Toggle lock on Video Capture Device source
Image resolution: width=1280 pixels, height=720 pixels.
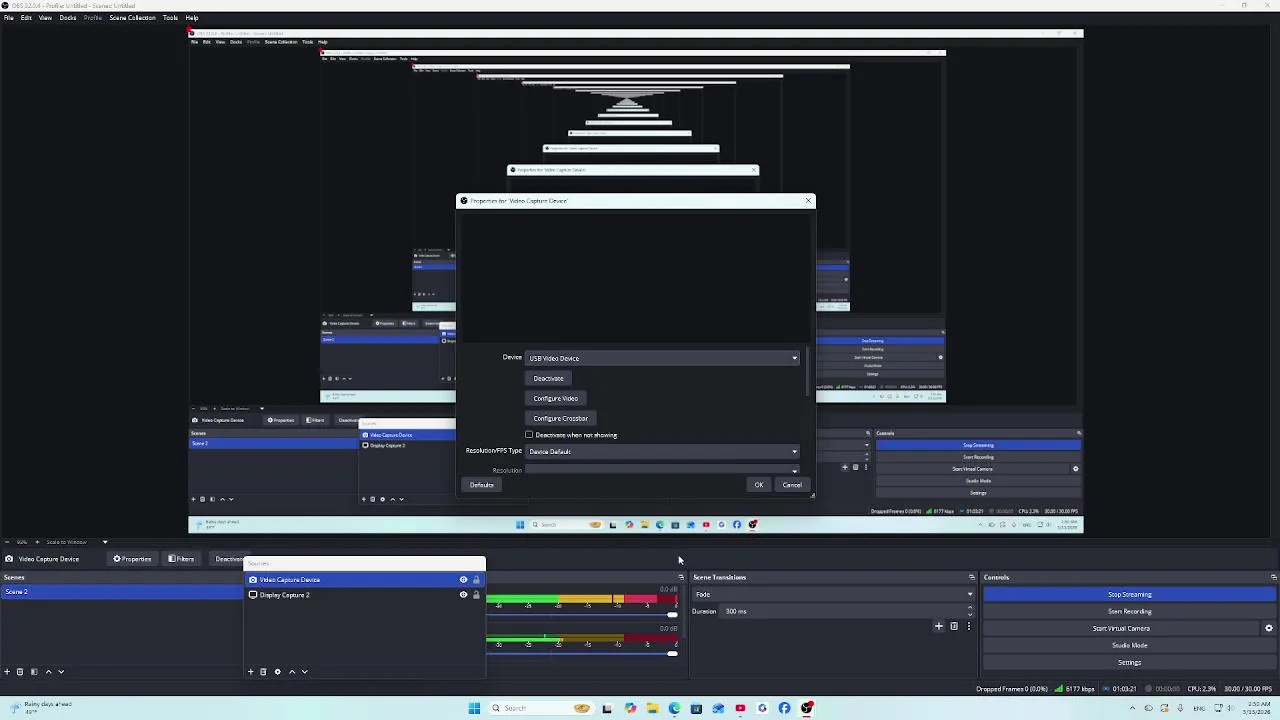pos(476,580)
